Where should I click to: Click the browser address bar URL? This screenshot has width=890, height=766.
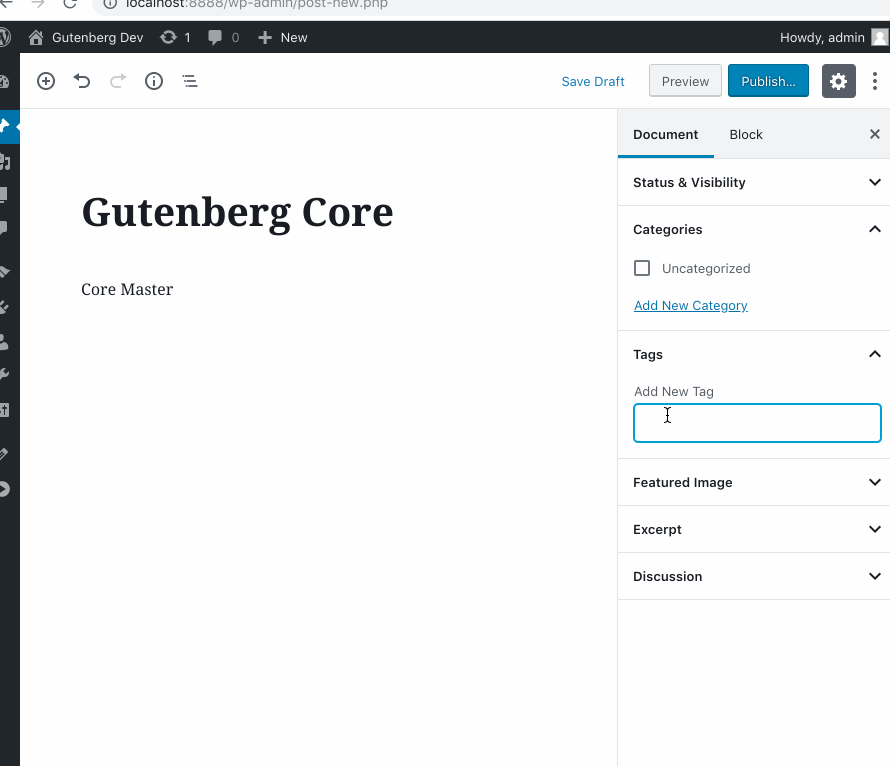(257, 5)
